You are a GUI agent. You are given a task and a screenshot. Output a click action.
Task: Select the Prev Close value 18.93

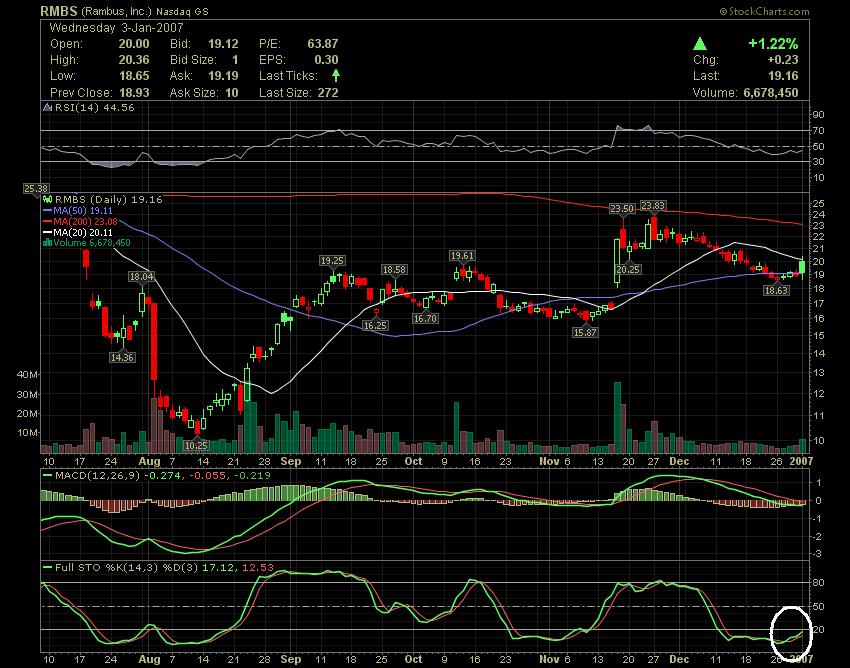pos(134,93)
